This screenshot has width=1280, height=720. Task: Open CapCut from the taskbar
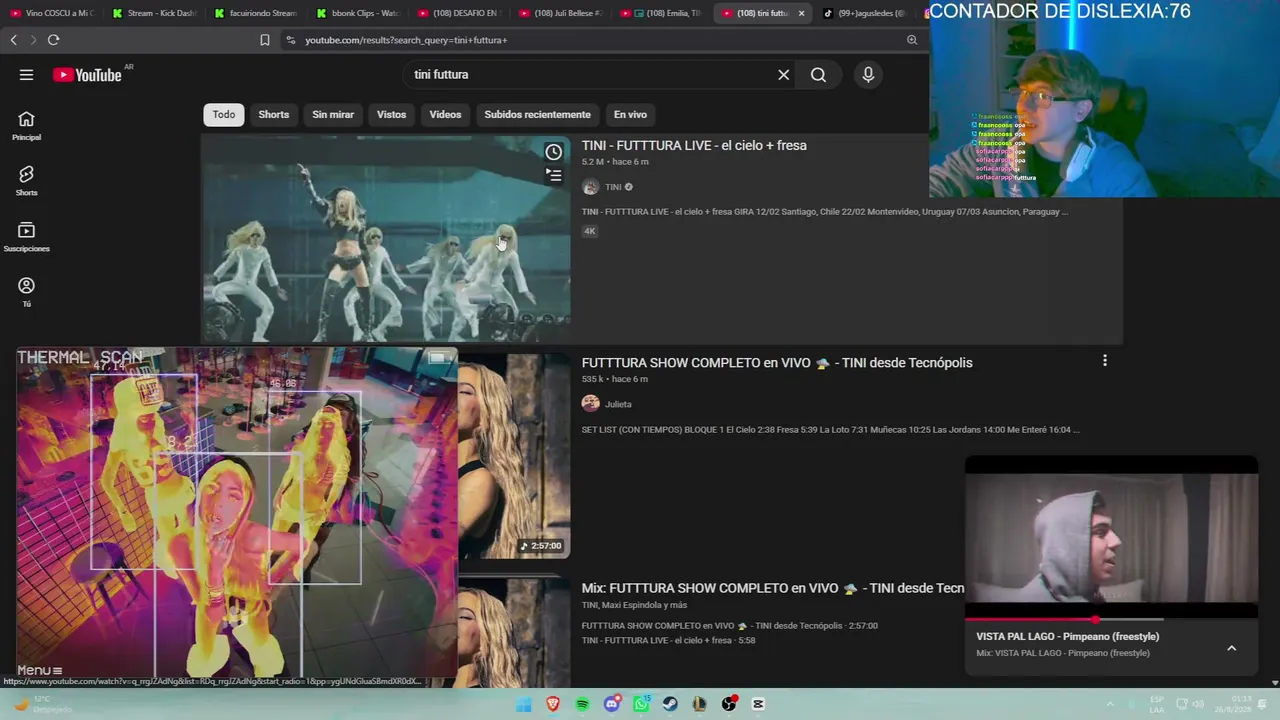(x=758, y=704)
